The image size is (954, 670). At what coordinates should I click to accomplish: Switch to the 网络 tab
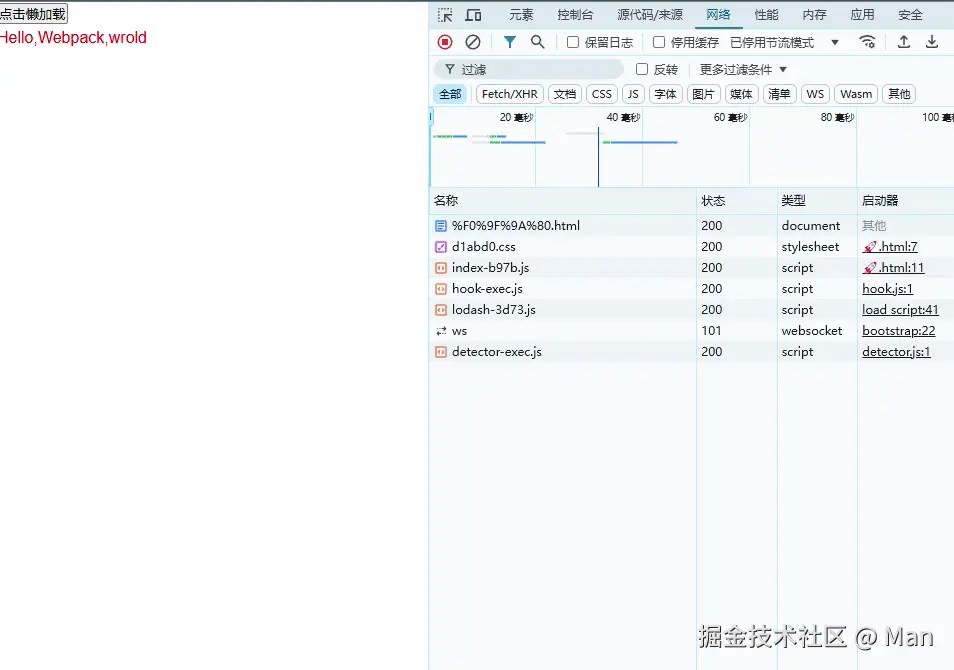click(x=719, y=15)
